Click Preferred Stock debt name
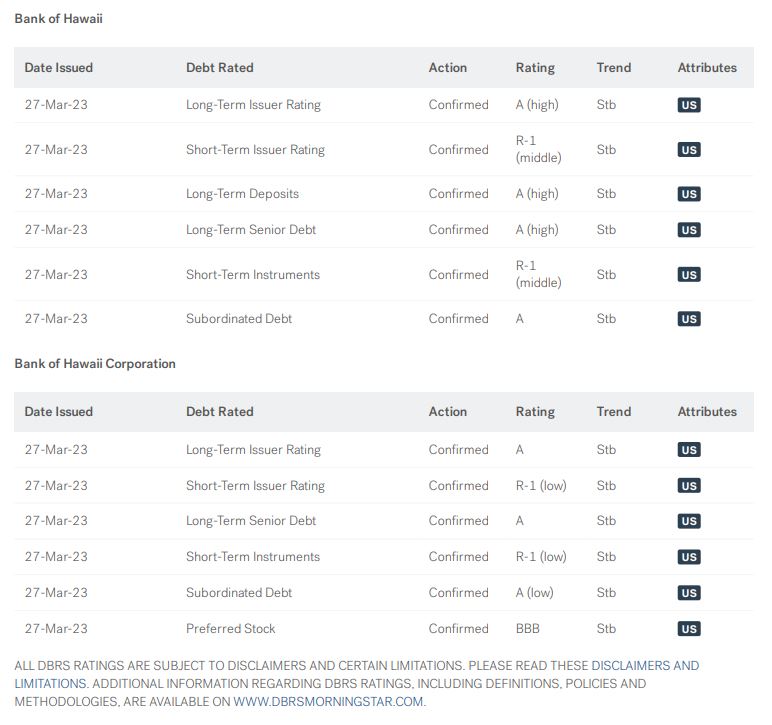The height and width of the screenshot is (725, 772). [x=230, y=629]
